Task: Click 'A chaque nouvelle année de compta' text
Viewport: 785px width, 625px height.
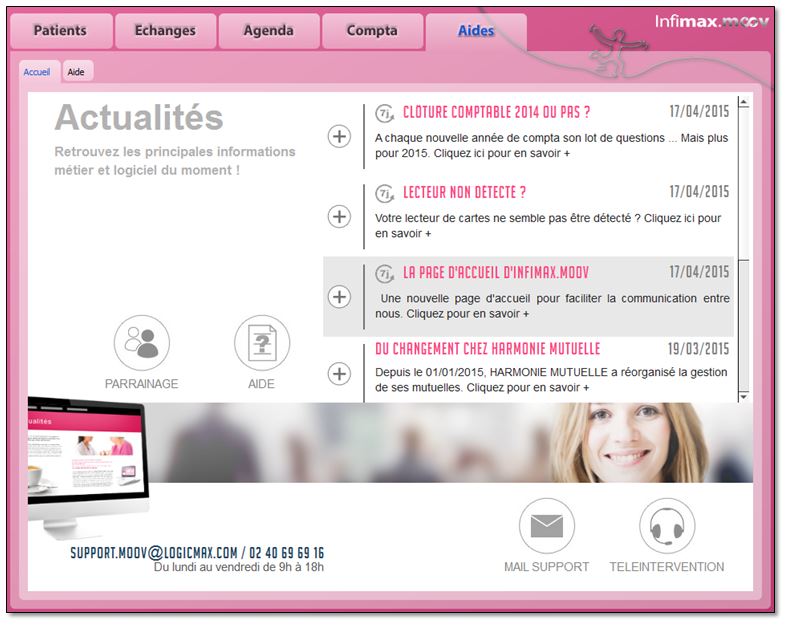Action: pyautogui.click(x=552, y=146)
